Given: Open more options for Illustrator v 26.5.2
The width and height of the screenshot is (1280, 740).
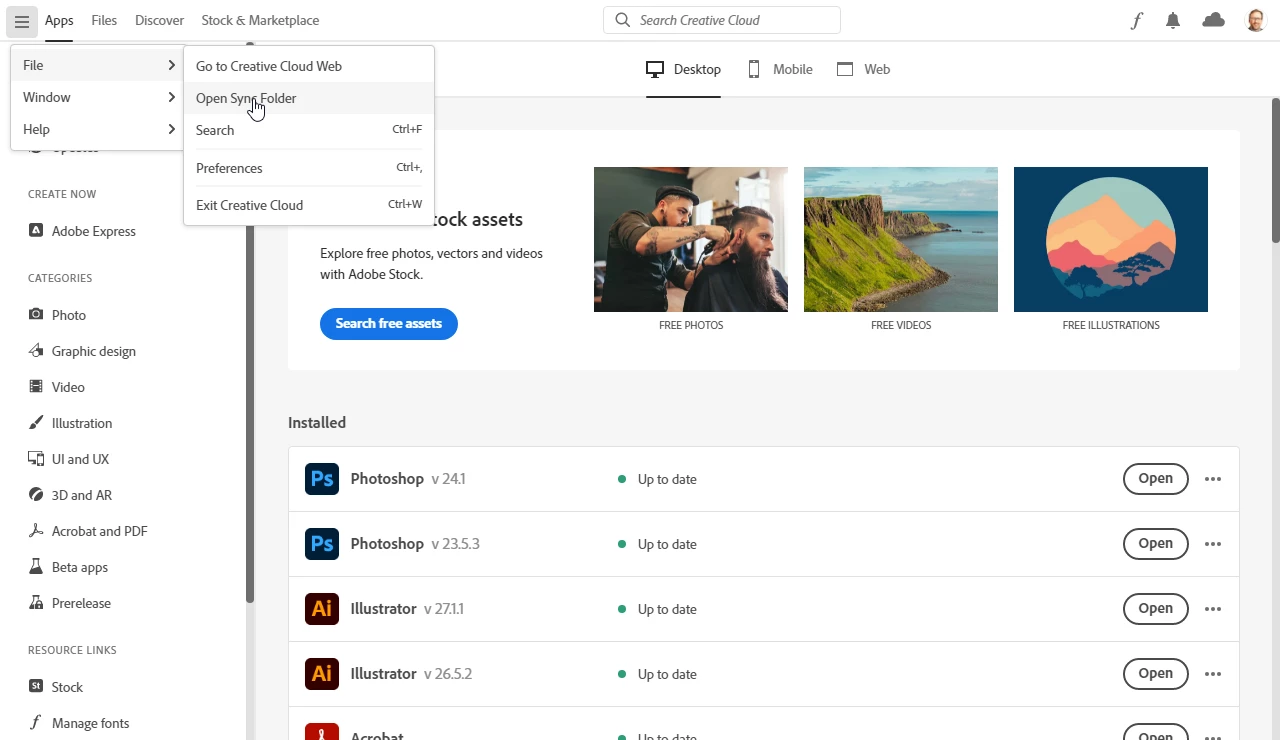Looking at the screenshot, I should tap(1213, 674).
